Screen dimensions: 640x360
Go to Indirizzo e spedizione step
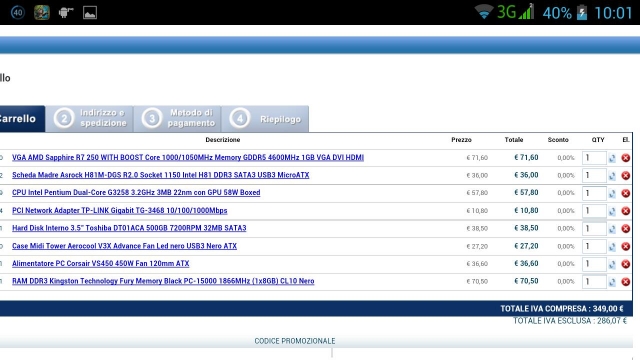90,118
